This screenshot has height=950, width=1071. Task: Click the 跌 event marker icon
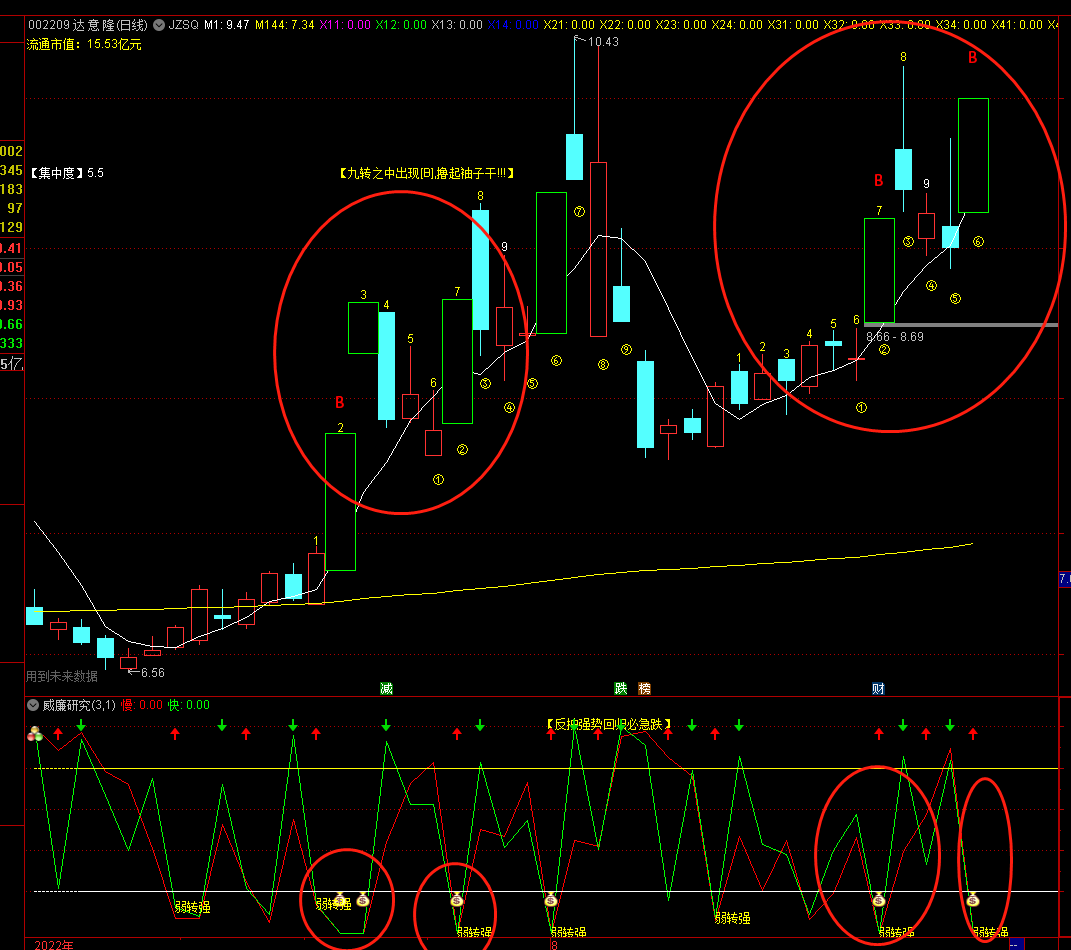621,688
